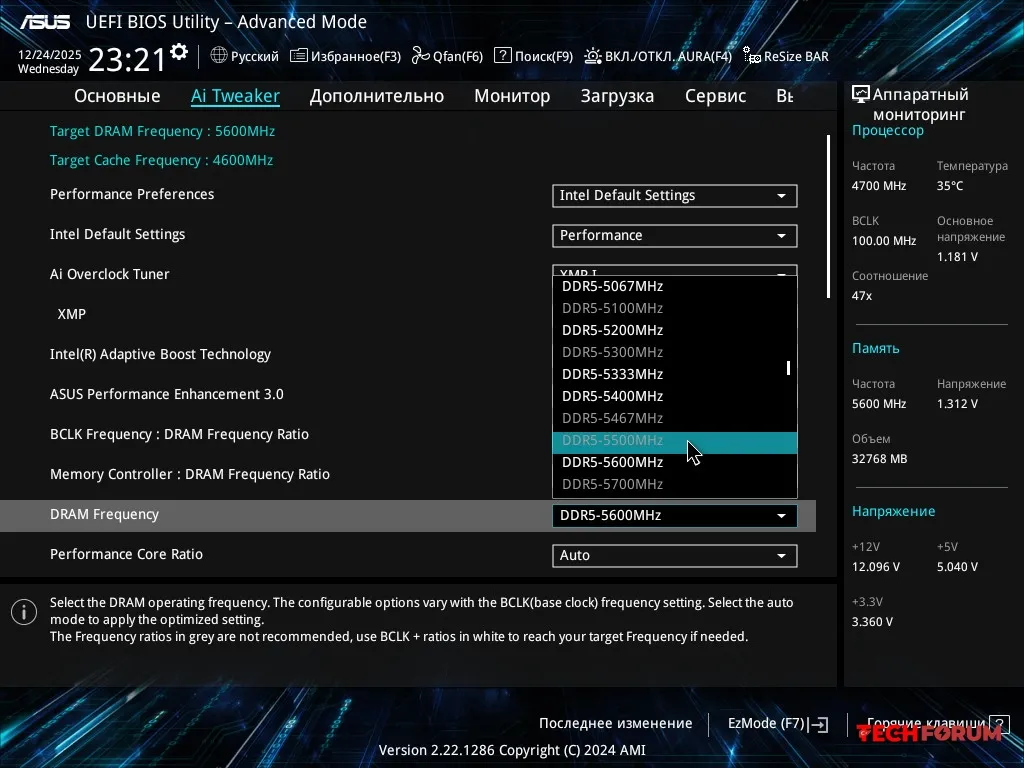
Task: Click the dropdown list scrollbar thumb
Action: tap(788, 368)
